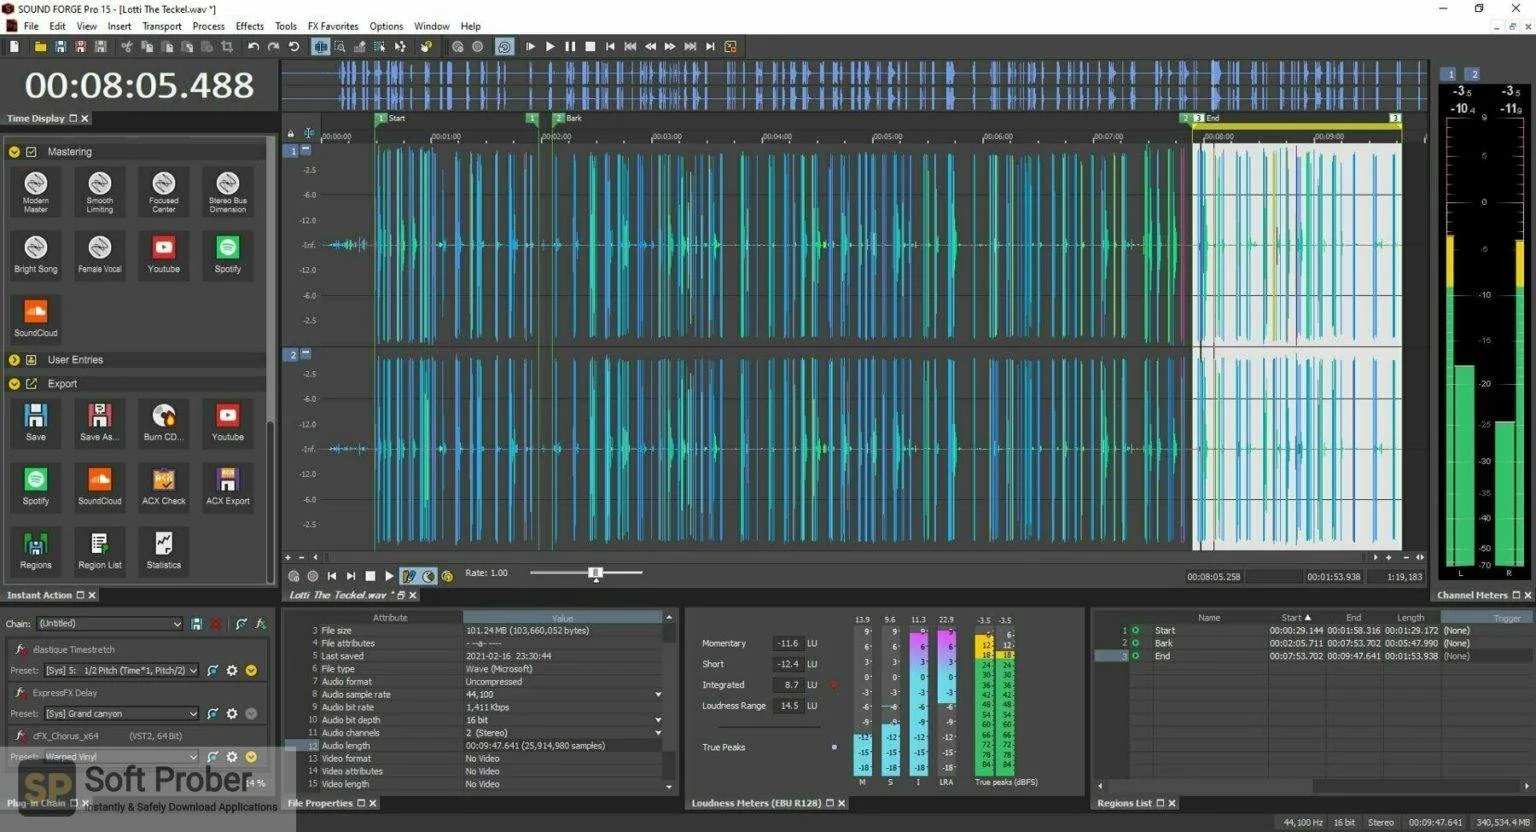
Task: Open the Insert menu
Action: pos(119,26)
